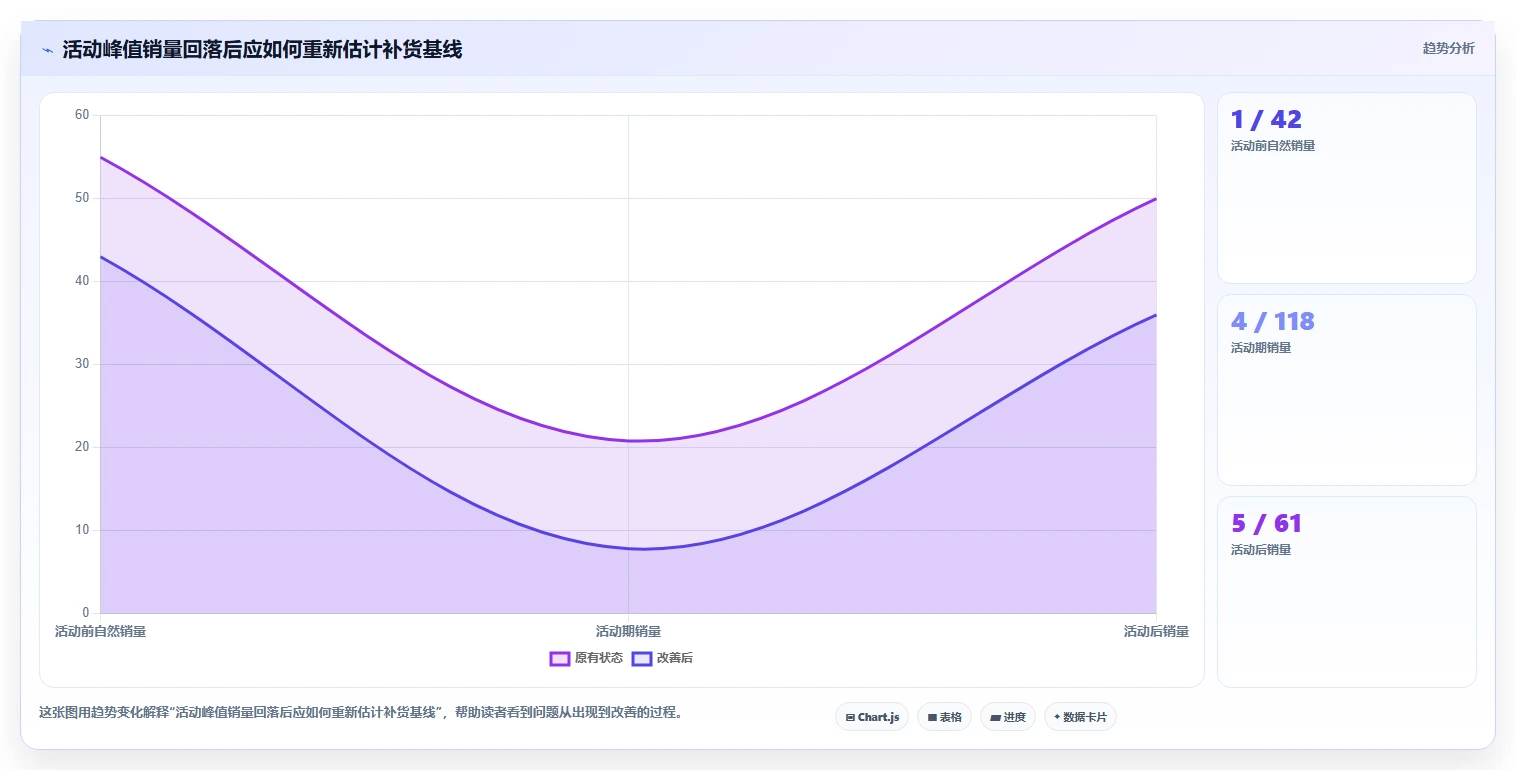Click the description text below the chart
Screen dimensions: 1516x770
pos(361,713)
